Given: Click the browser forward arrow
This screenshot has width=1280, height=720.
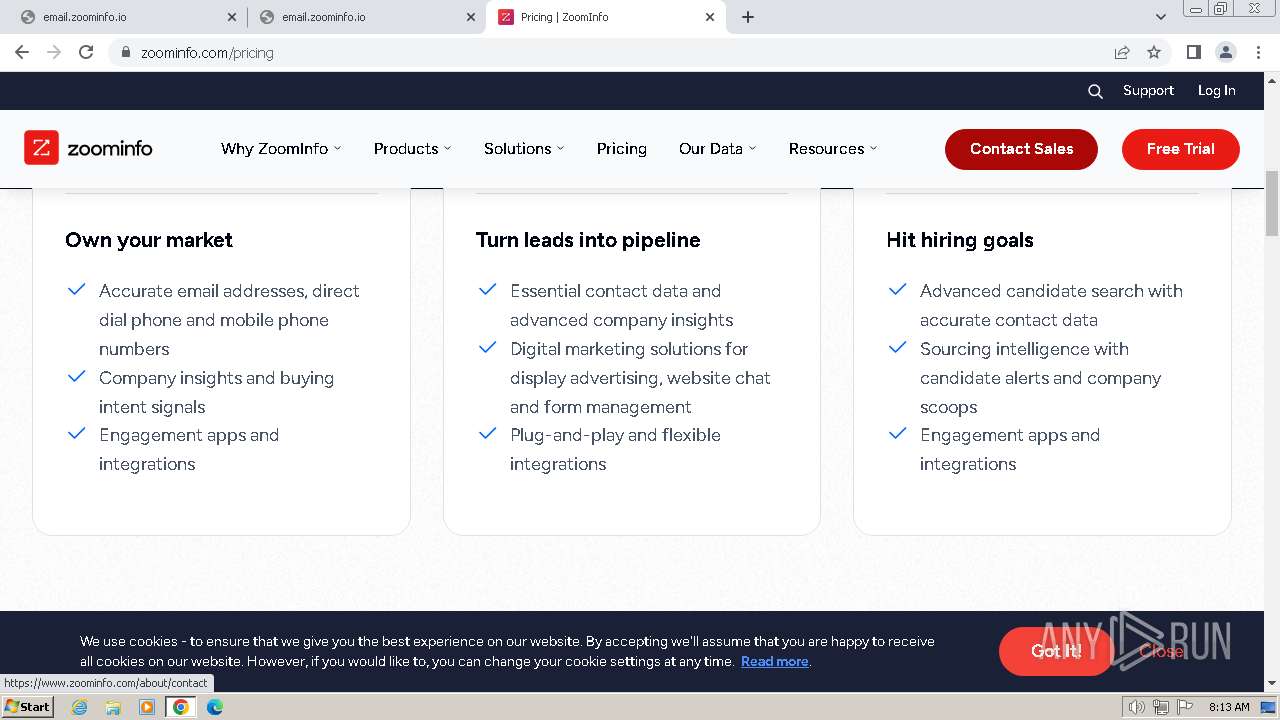Looking at the screenshot, I should 54,52.
